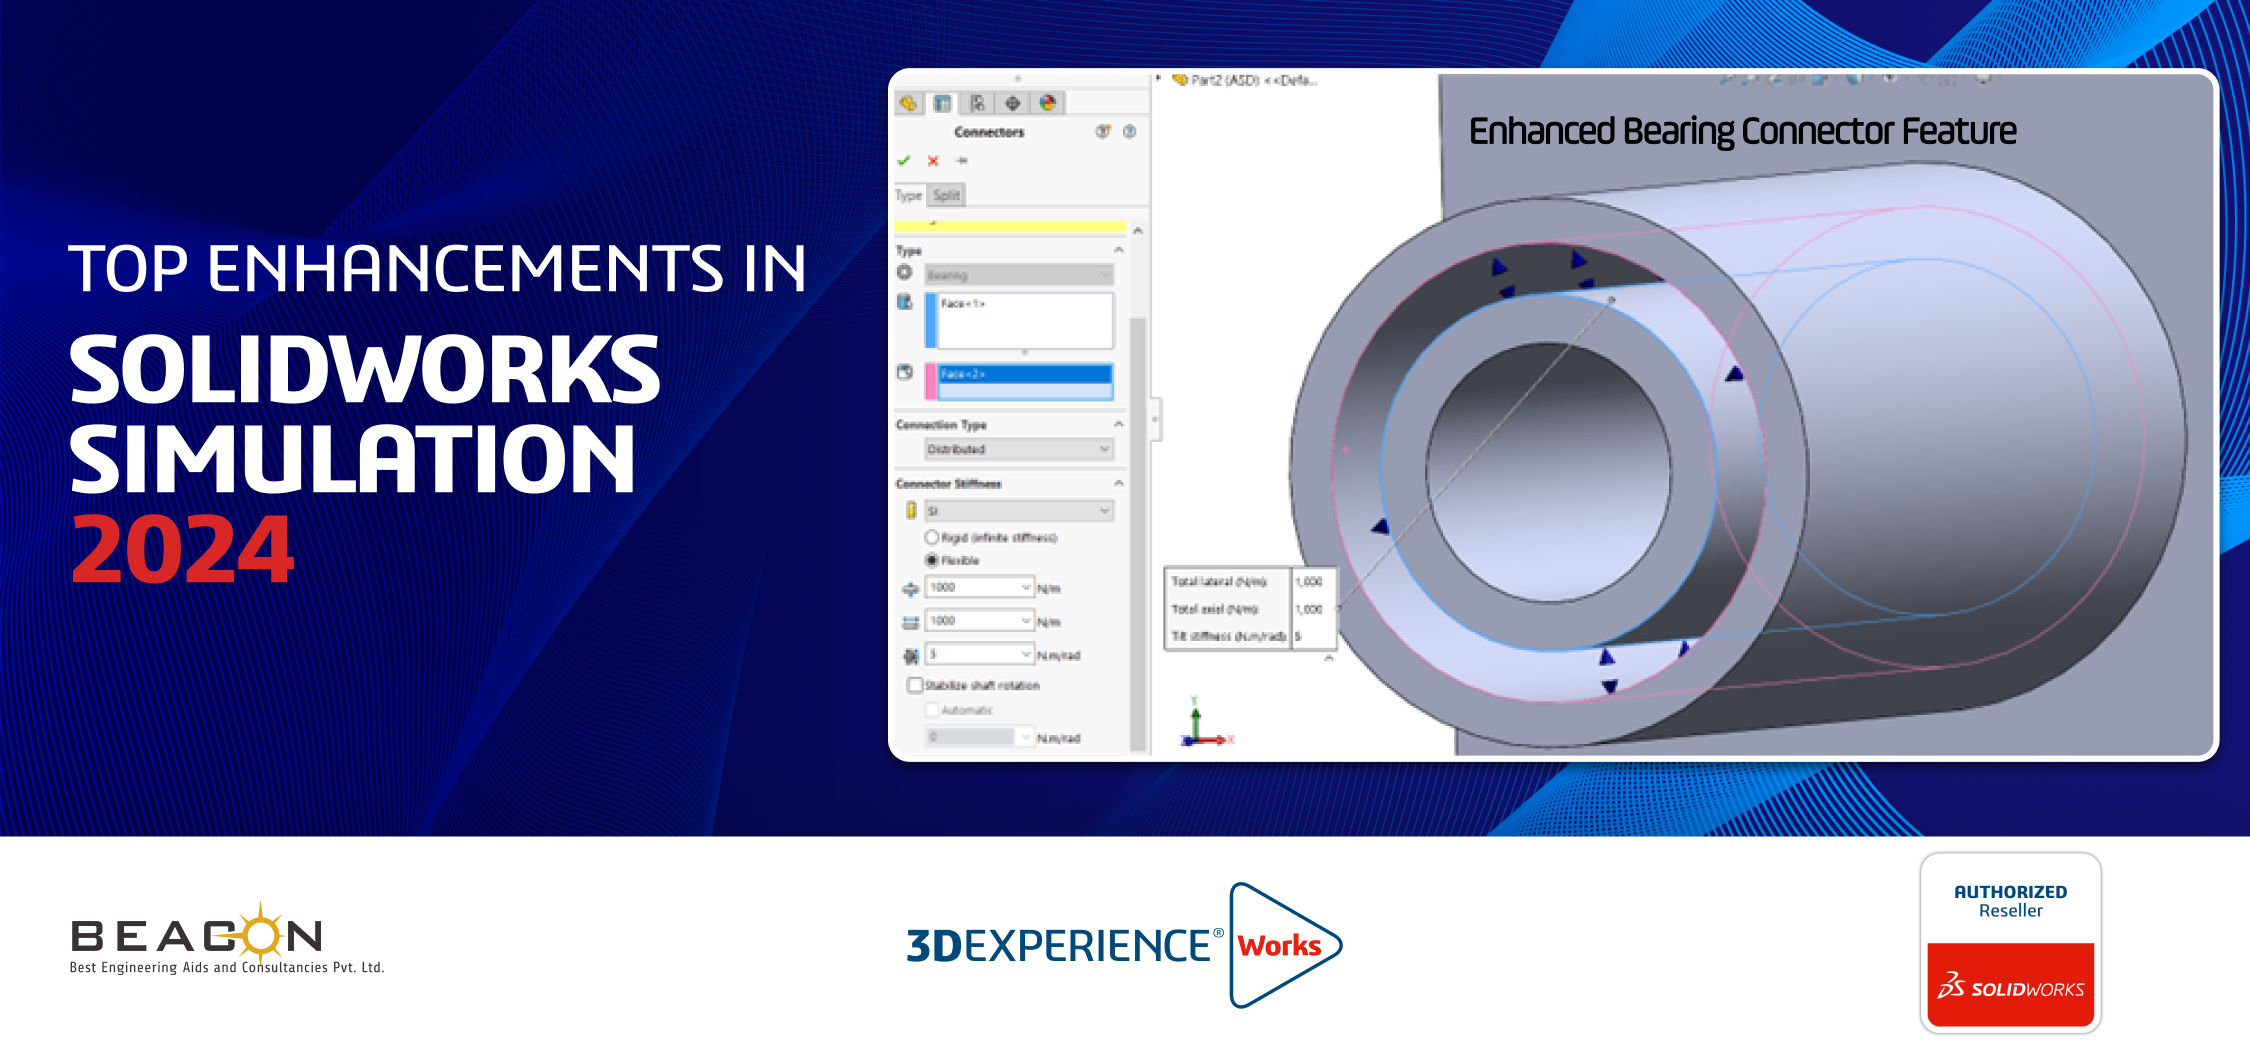Viewport: 2250px width, 1050px height.
Task: Click the blue color bar beside Face<1>
Action: pyautogui.click(x=931, y=320)
